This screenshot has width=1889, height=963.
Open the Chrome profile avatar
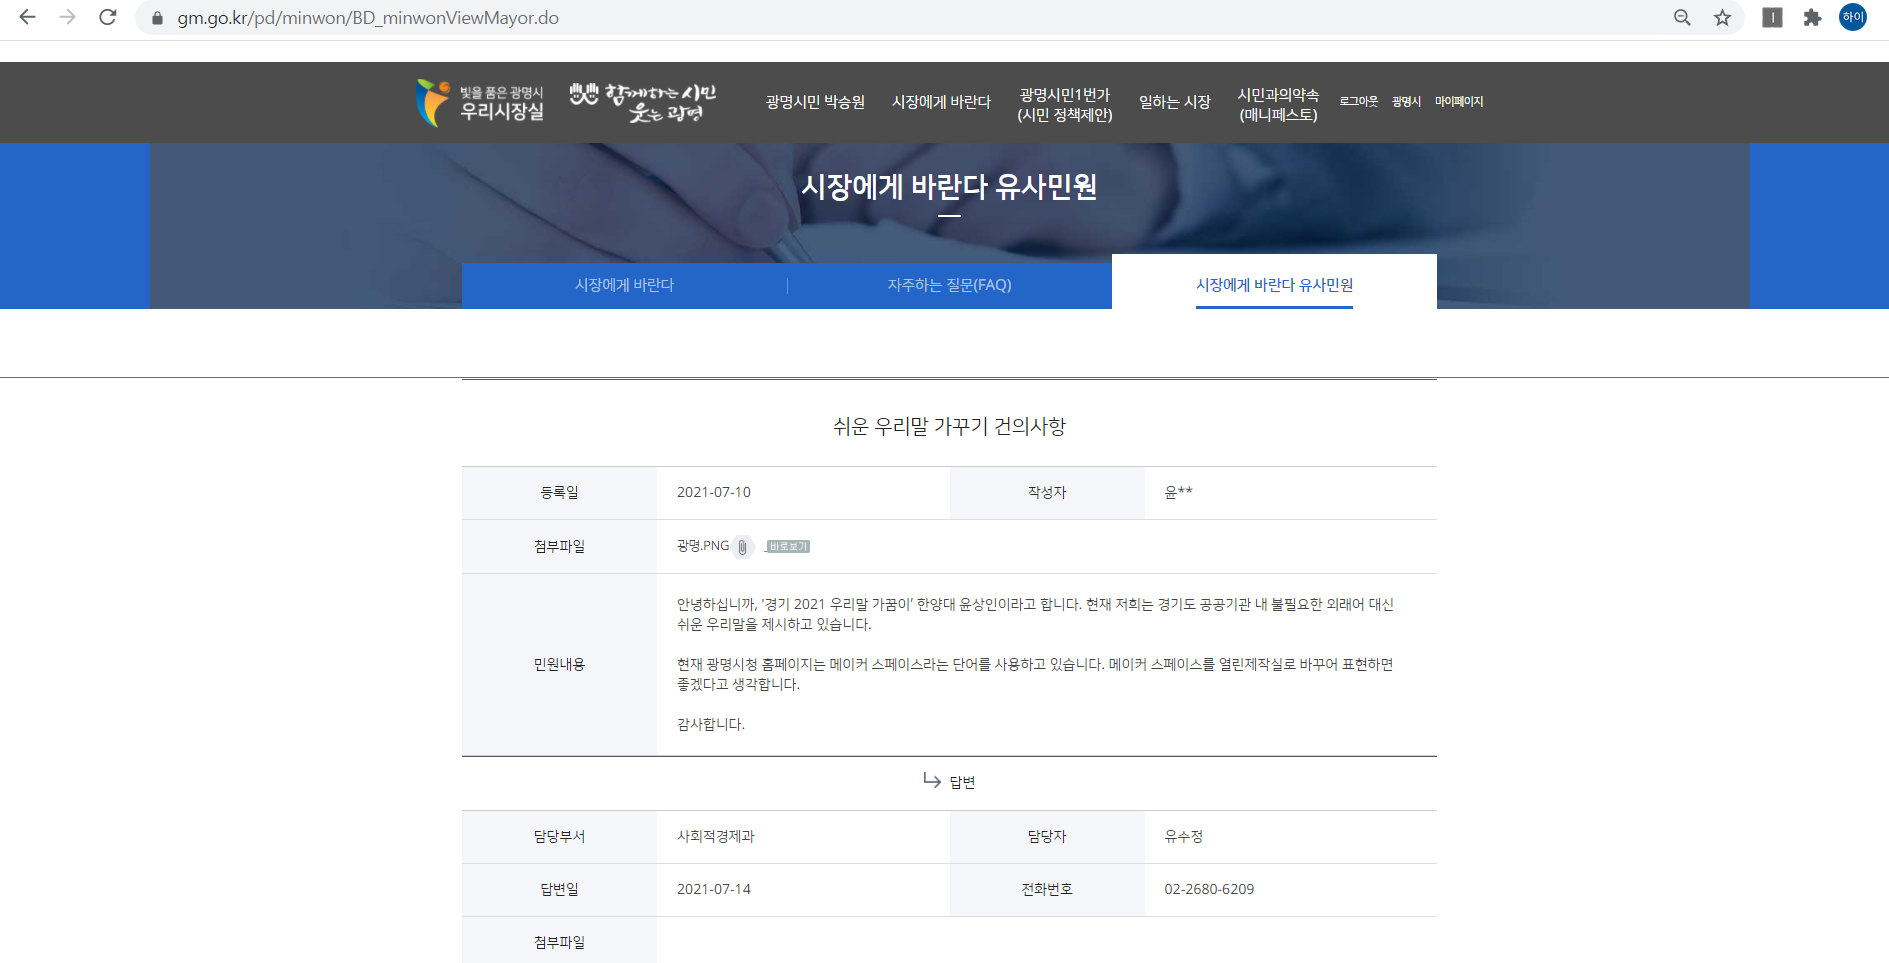point(1853,17)
